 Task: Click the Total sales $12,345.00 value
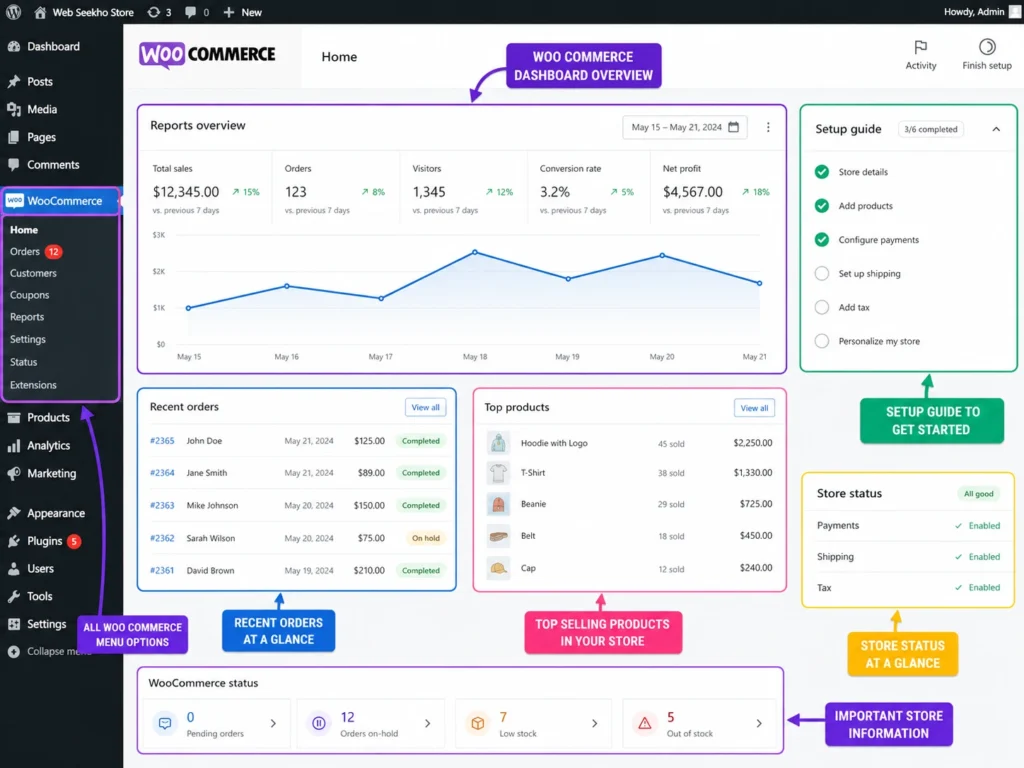[x=186, y=191]
